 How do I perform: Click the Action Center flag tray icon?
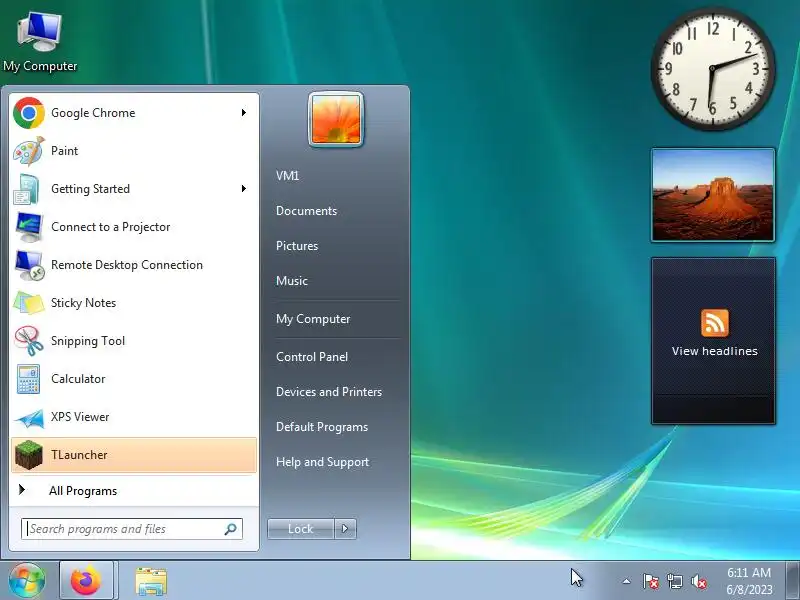tap(651, 582)
